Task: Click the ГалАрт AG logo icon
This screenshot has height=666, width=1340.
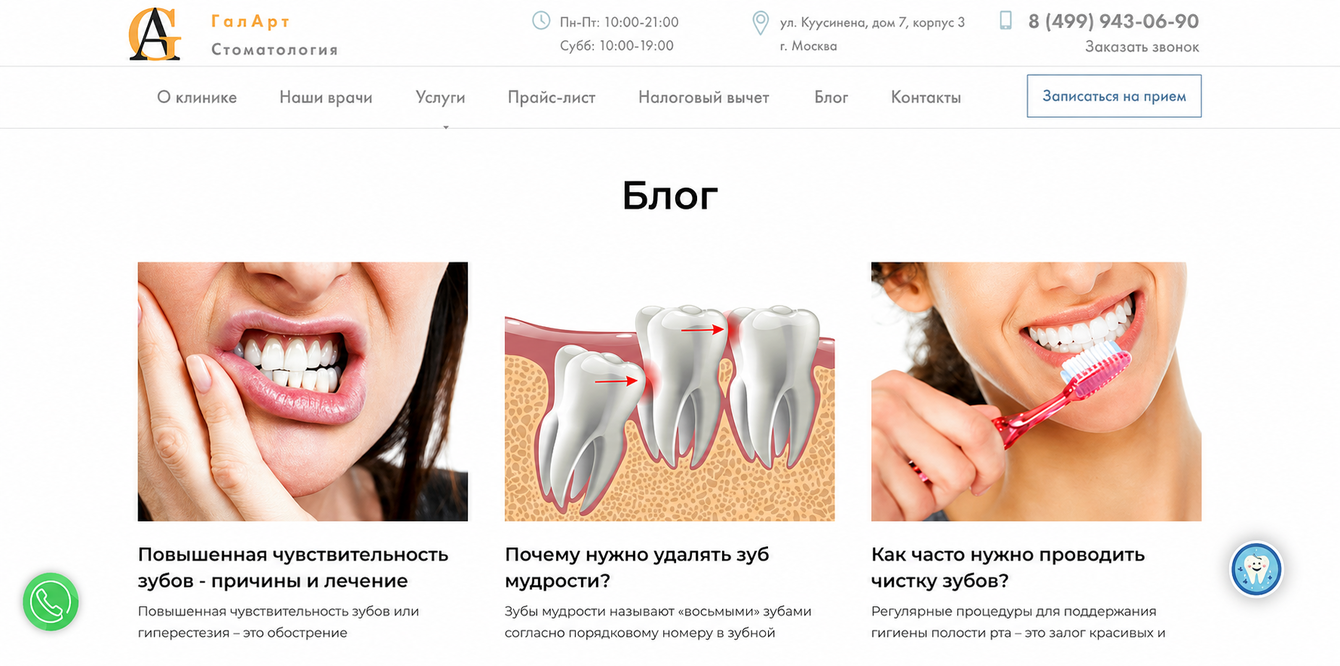Action: [155, 34]
